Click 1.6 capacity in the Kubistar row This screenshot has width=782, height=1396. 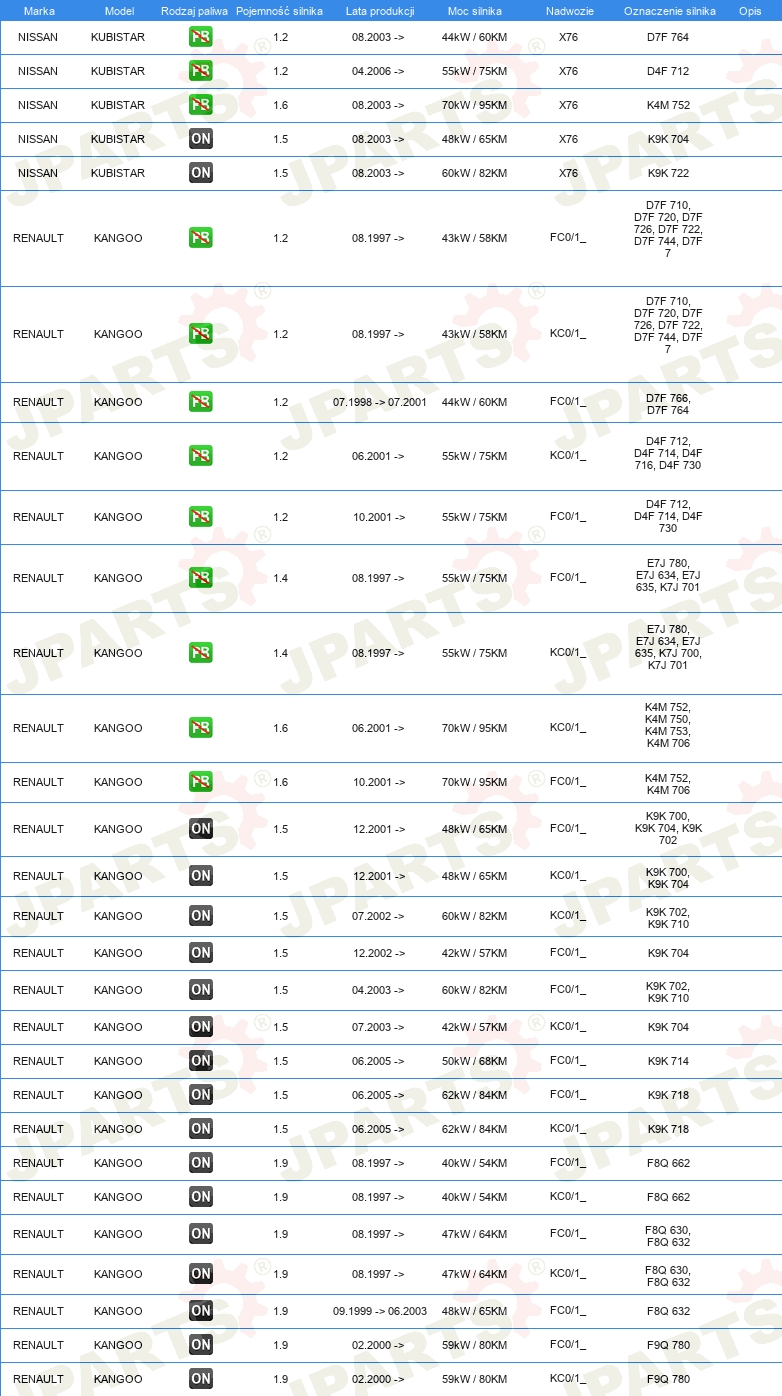coord(280,105)
